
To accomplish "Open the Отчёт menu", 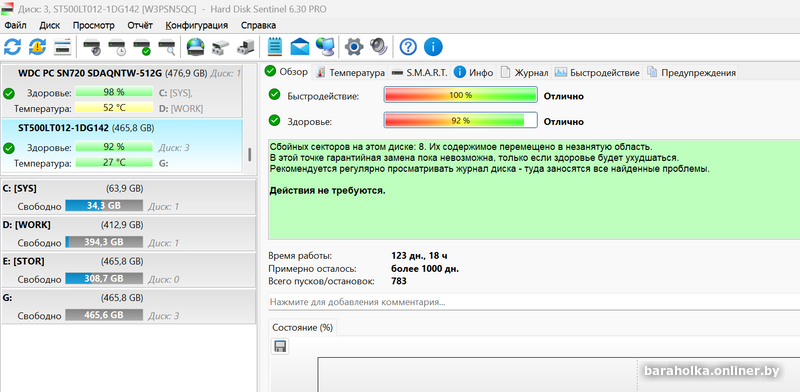I will 140,25.
